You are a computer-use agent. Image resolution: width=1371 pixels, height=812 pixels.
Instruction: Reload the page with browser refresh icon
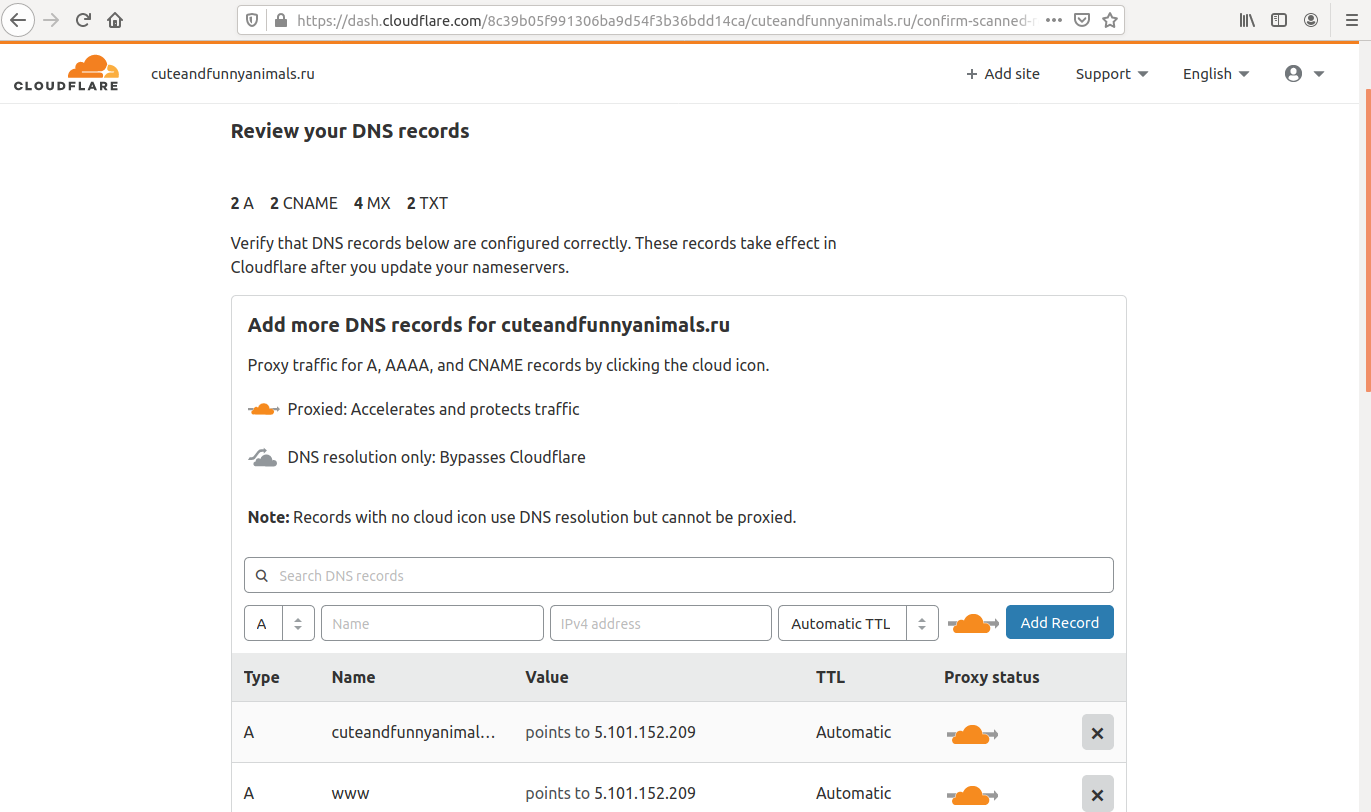(x=84, y=20)
